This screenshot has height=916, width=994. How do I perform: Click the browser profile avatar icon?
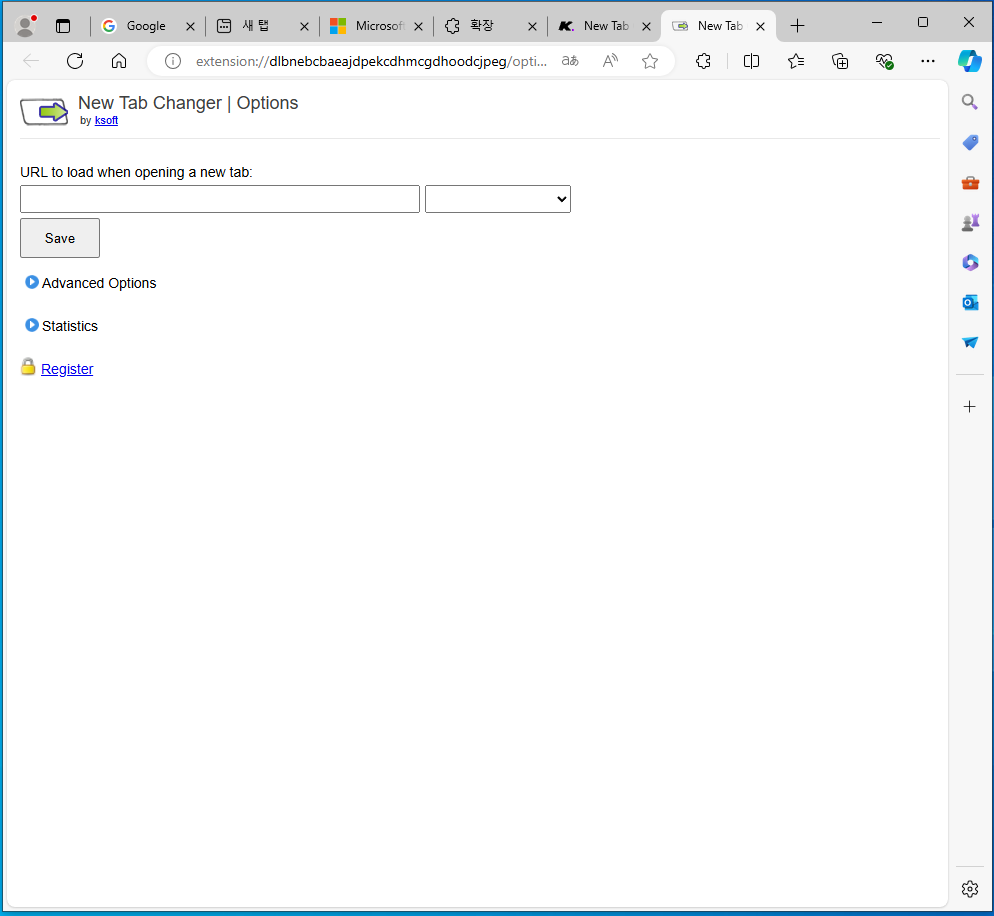click(x=25, y=26)
